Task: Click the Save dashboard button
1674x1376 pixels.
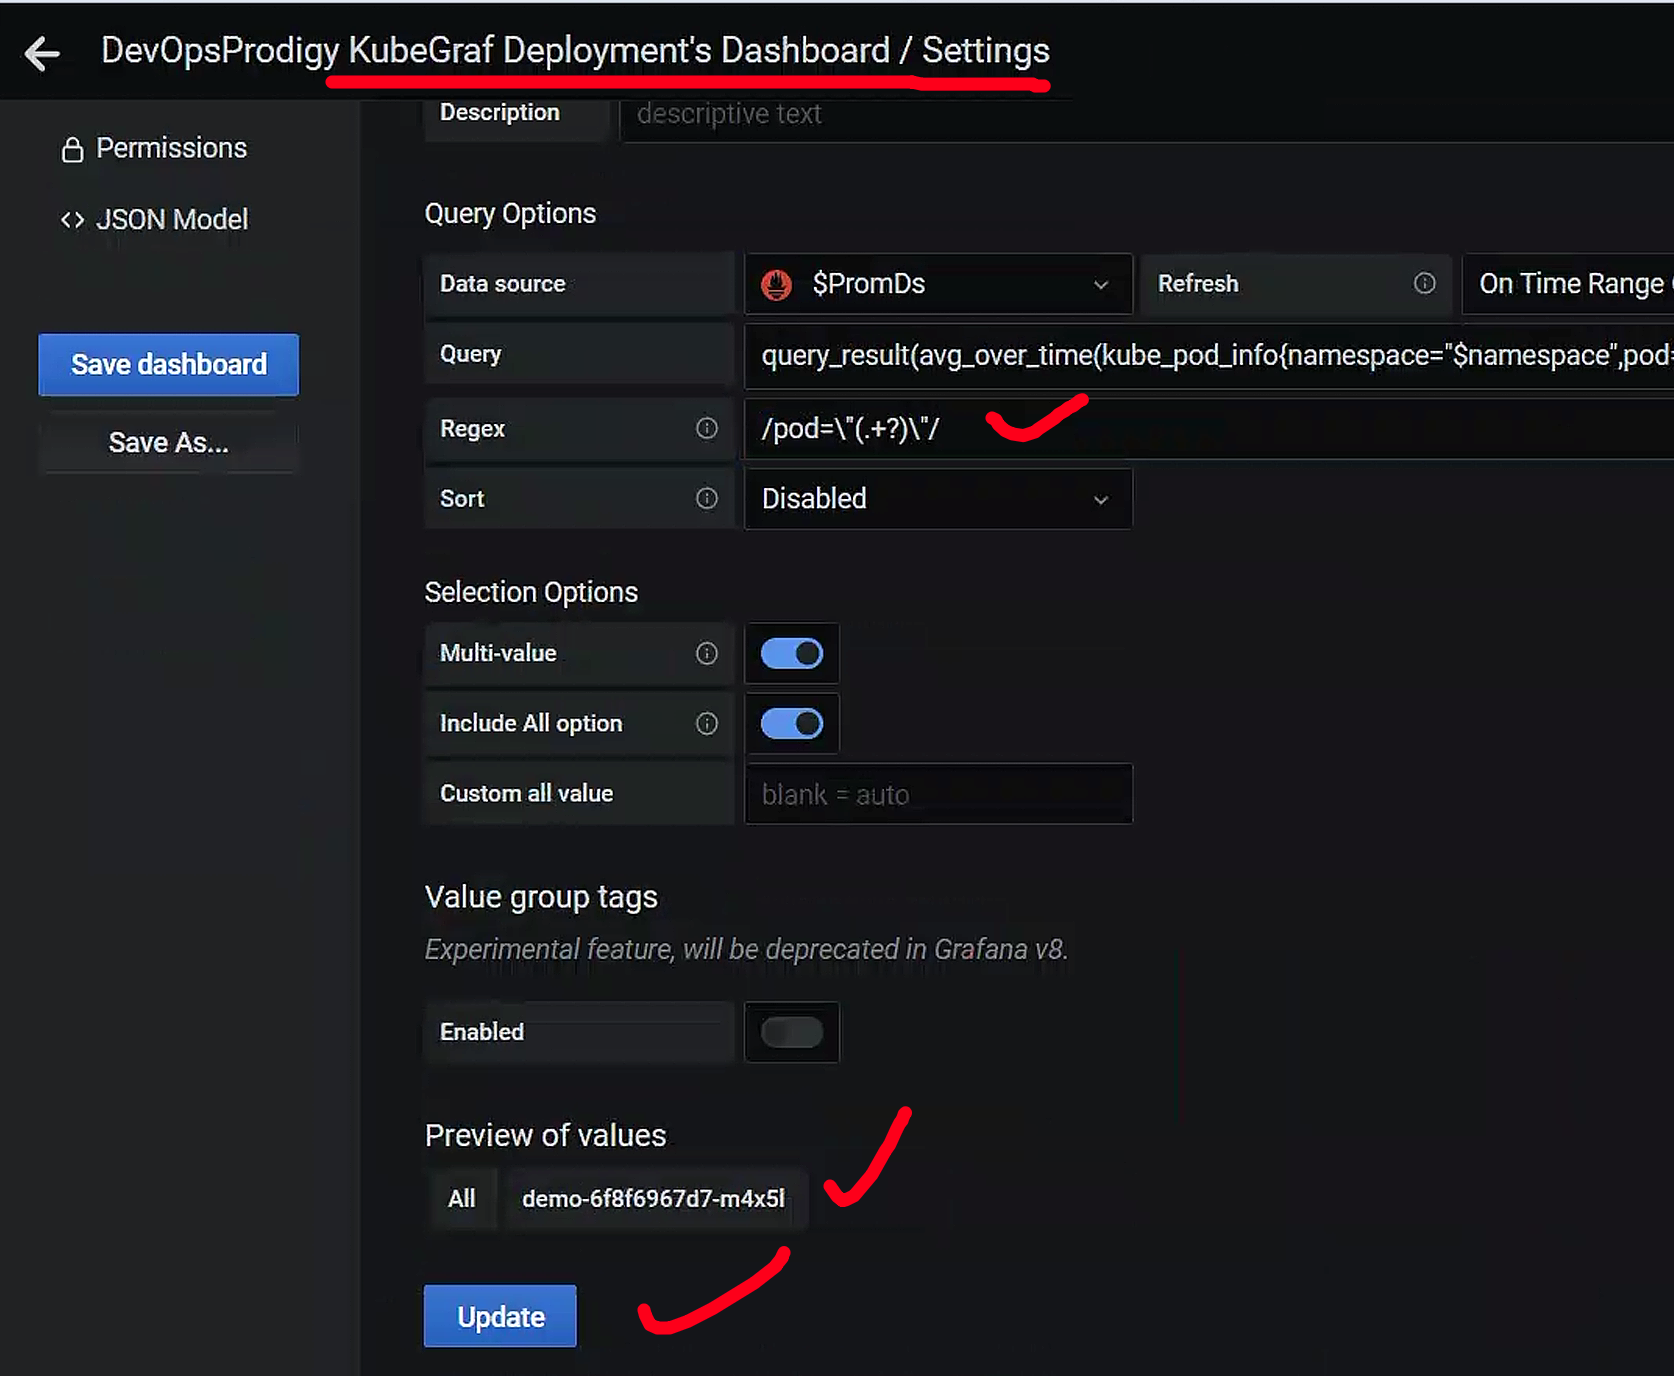Action: (168, 365)
